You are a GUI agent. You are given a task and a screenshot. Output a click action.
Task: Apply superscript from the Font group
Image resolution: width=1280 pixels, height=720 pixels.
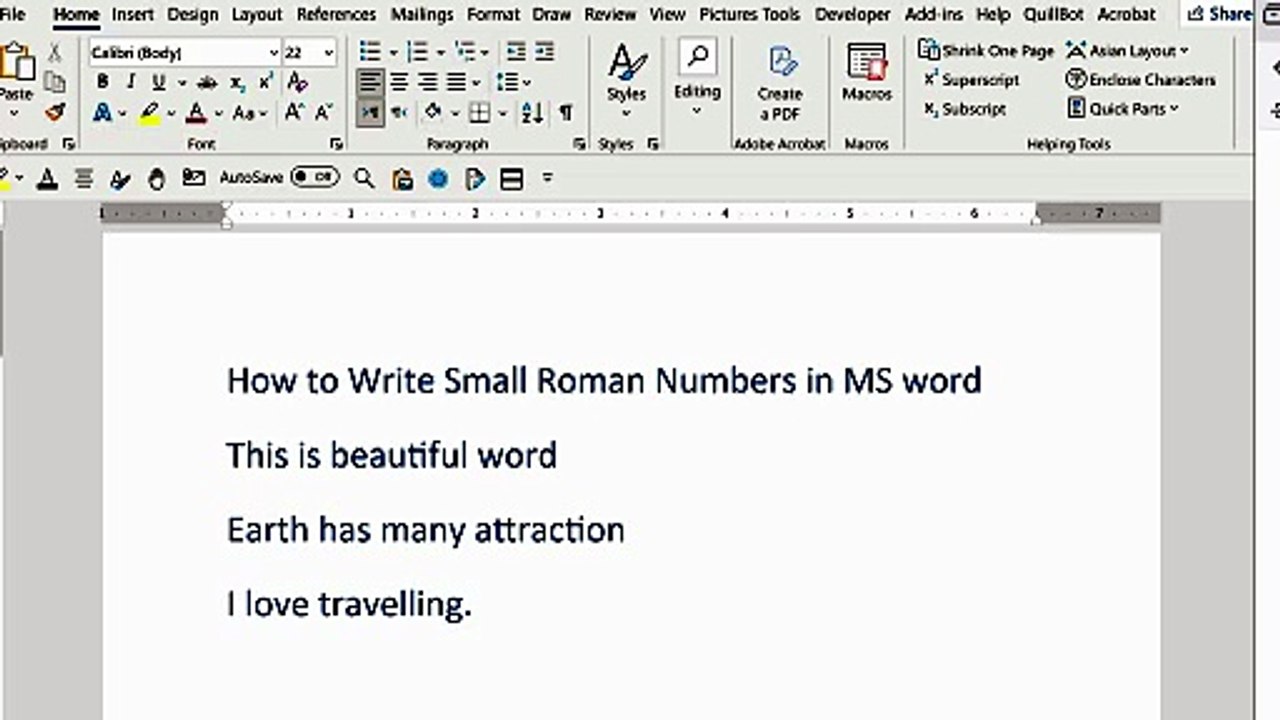tap(266, 82)
